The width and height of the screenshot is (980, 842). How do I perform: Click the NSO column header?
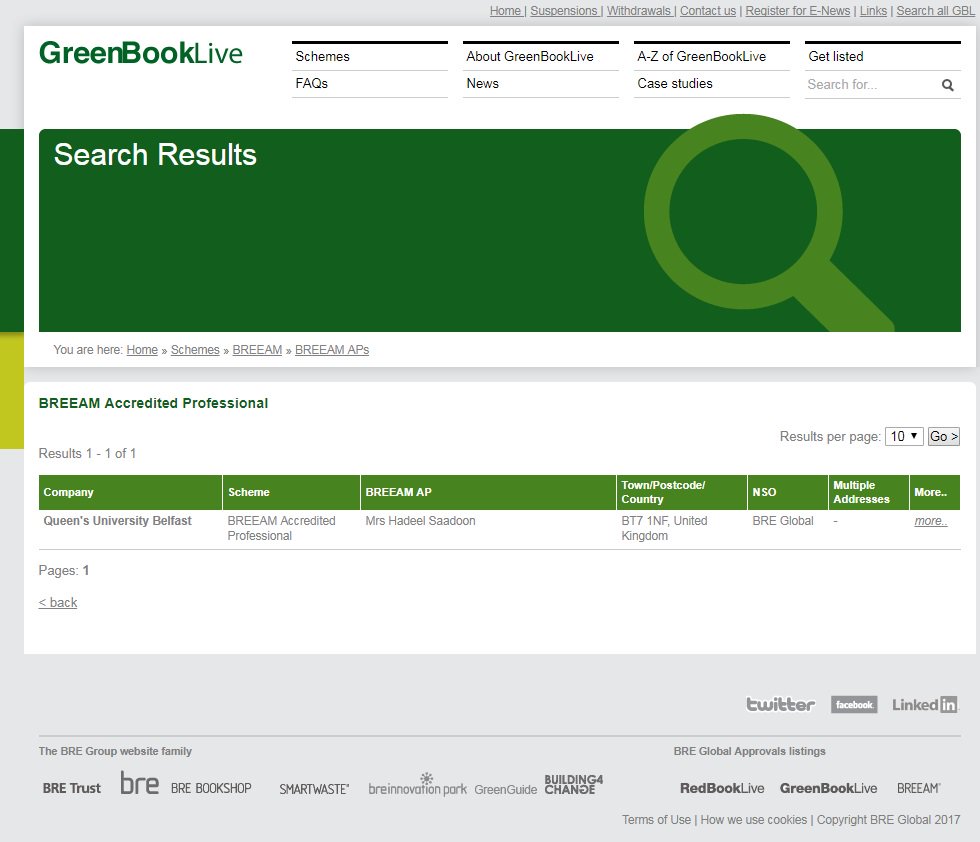(x=788, y=492)
